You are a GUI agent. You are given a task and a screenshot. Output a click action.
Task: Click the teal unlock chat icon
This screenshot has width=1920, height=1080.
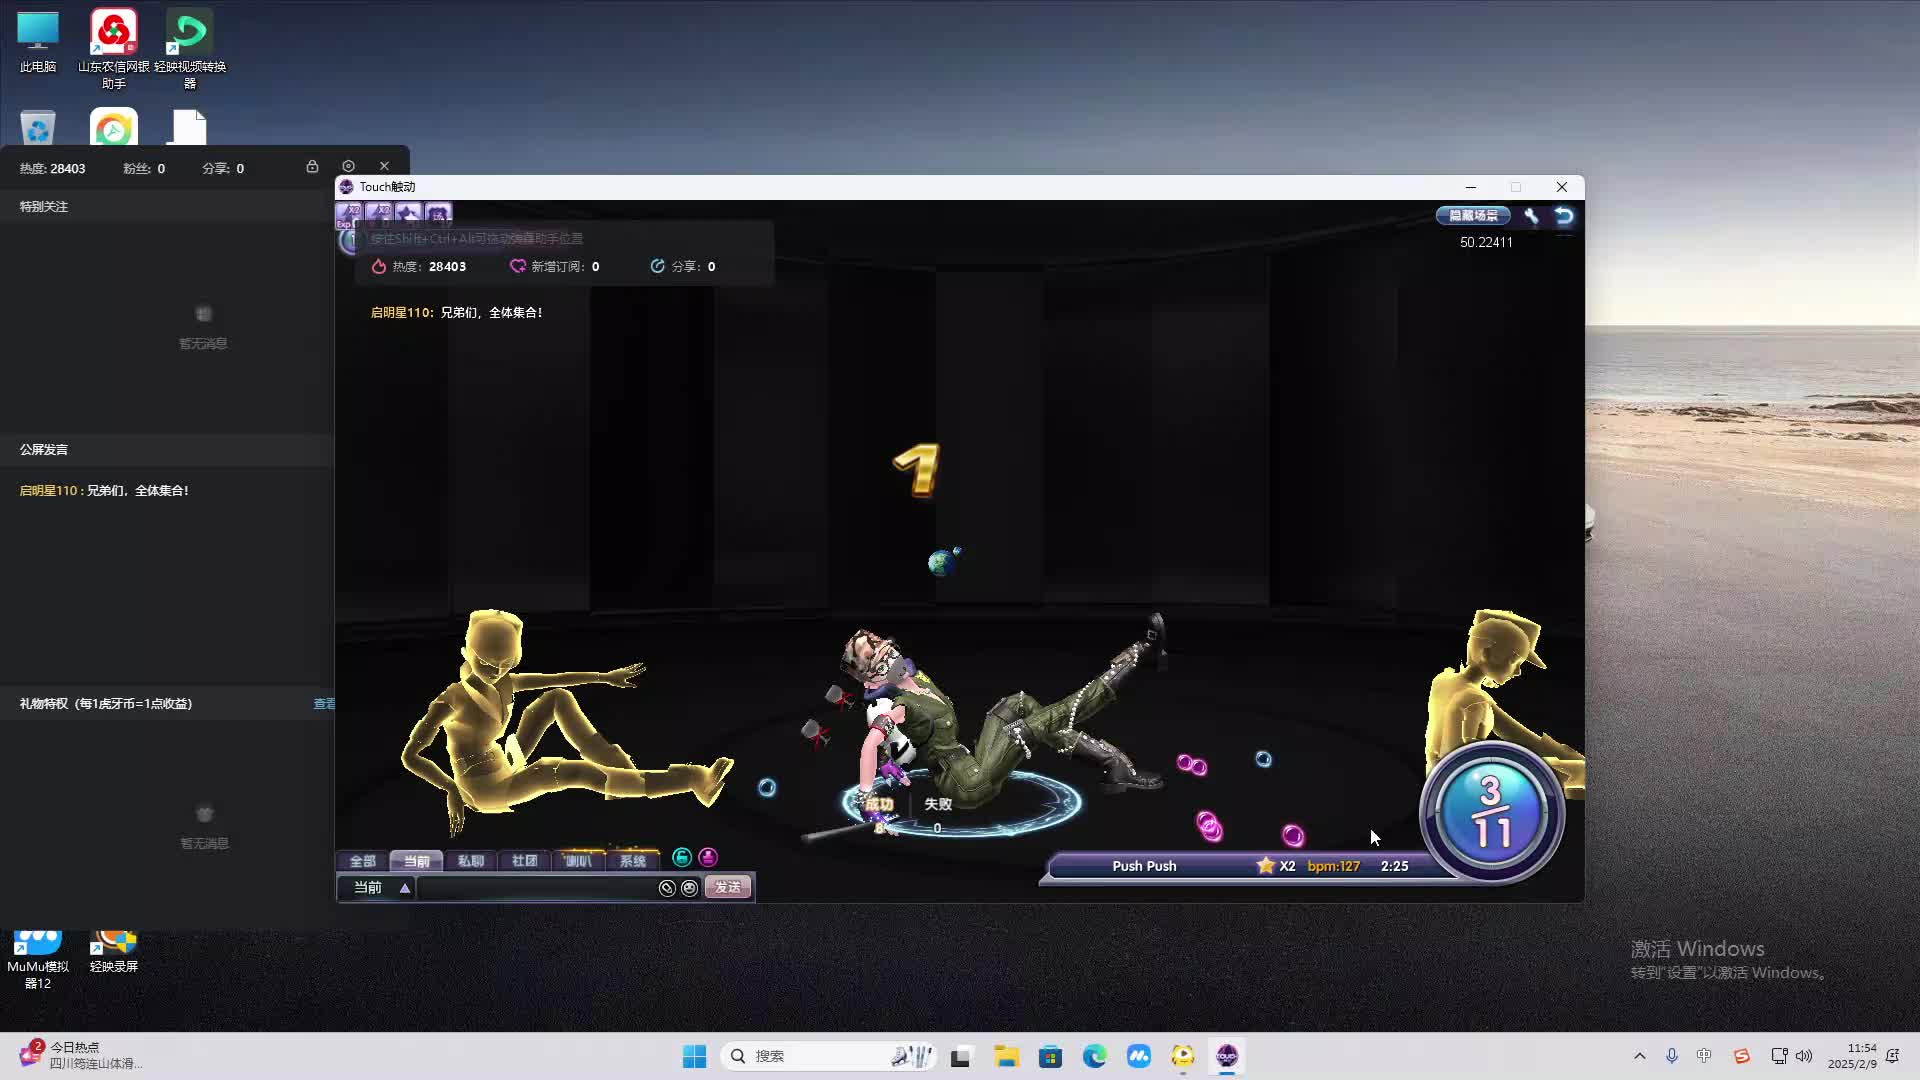coord(682,857)
